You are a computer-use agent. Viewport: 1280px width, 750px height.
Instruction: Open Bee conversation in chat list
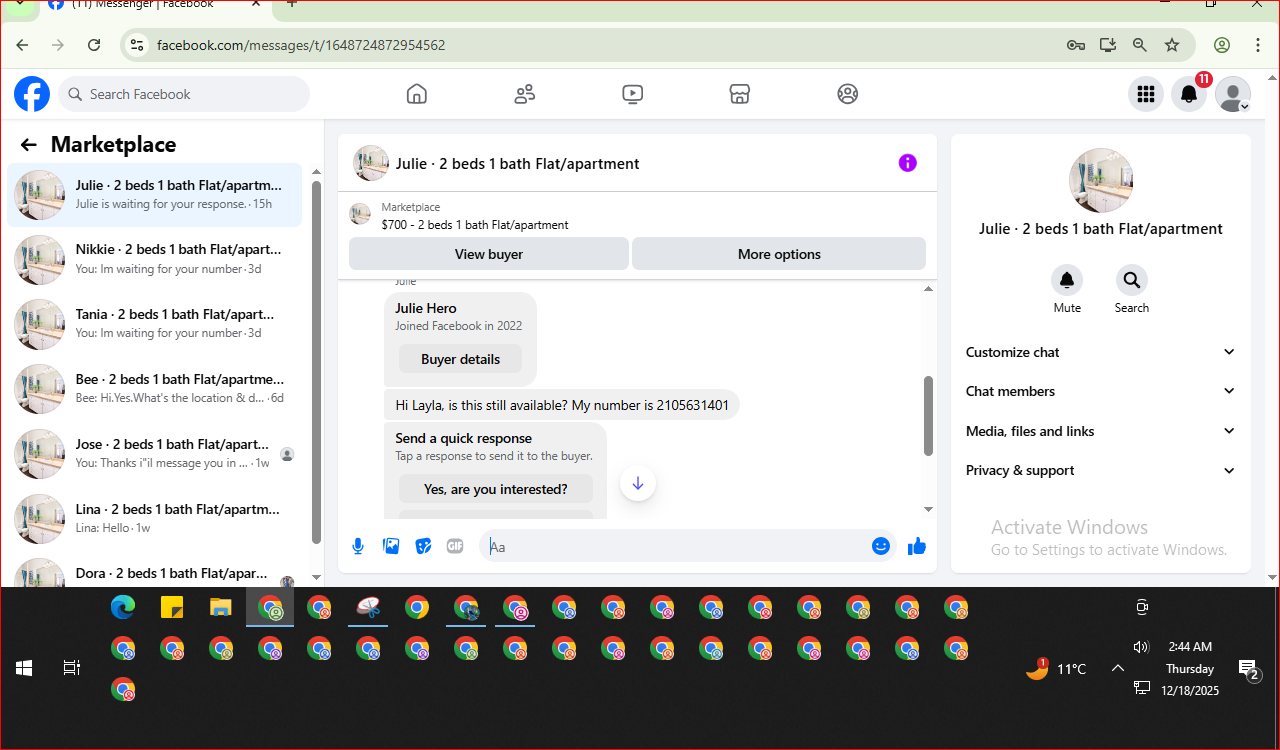155,388
